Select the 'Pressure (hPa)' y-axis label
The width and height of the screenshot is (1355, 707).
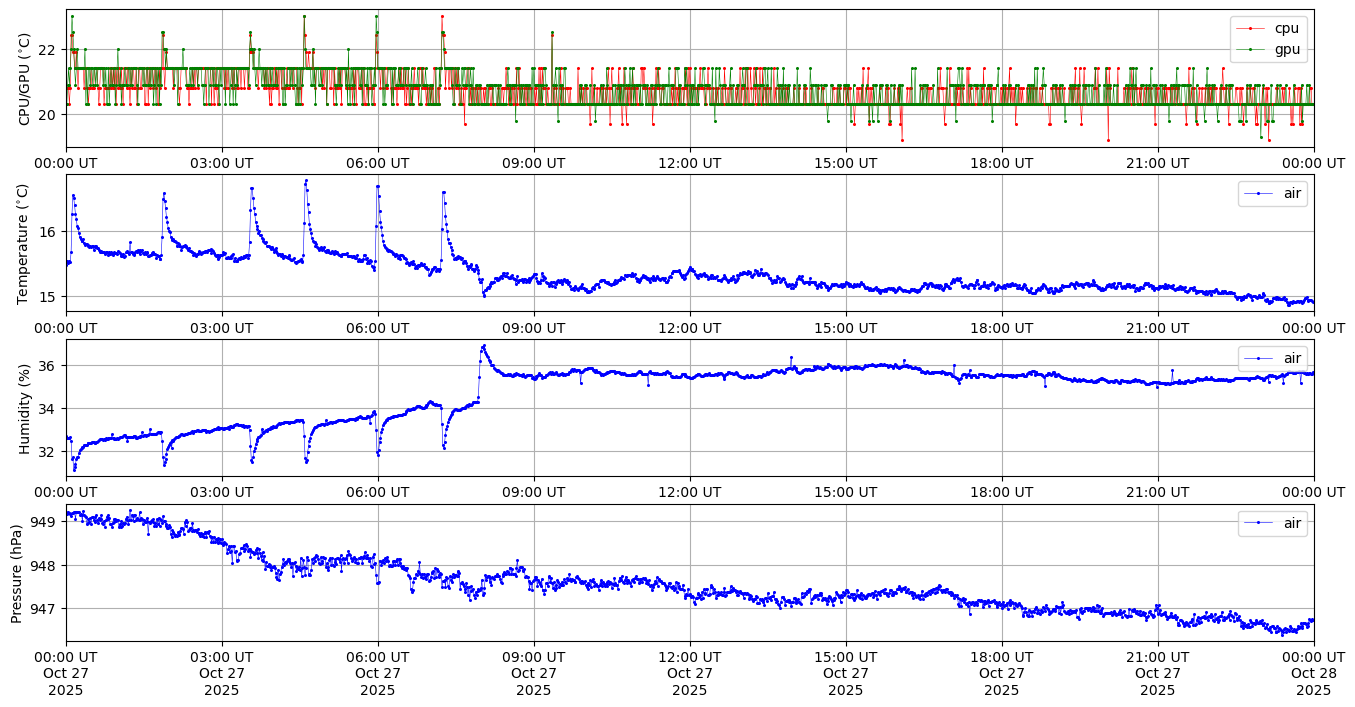(x=17, y=573)
